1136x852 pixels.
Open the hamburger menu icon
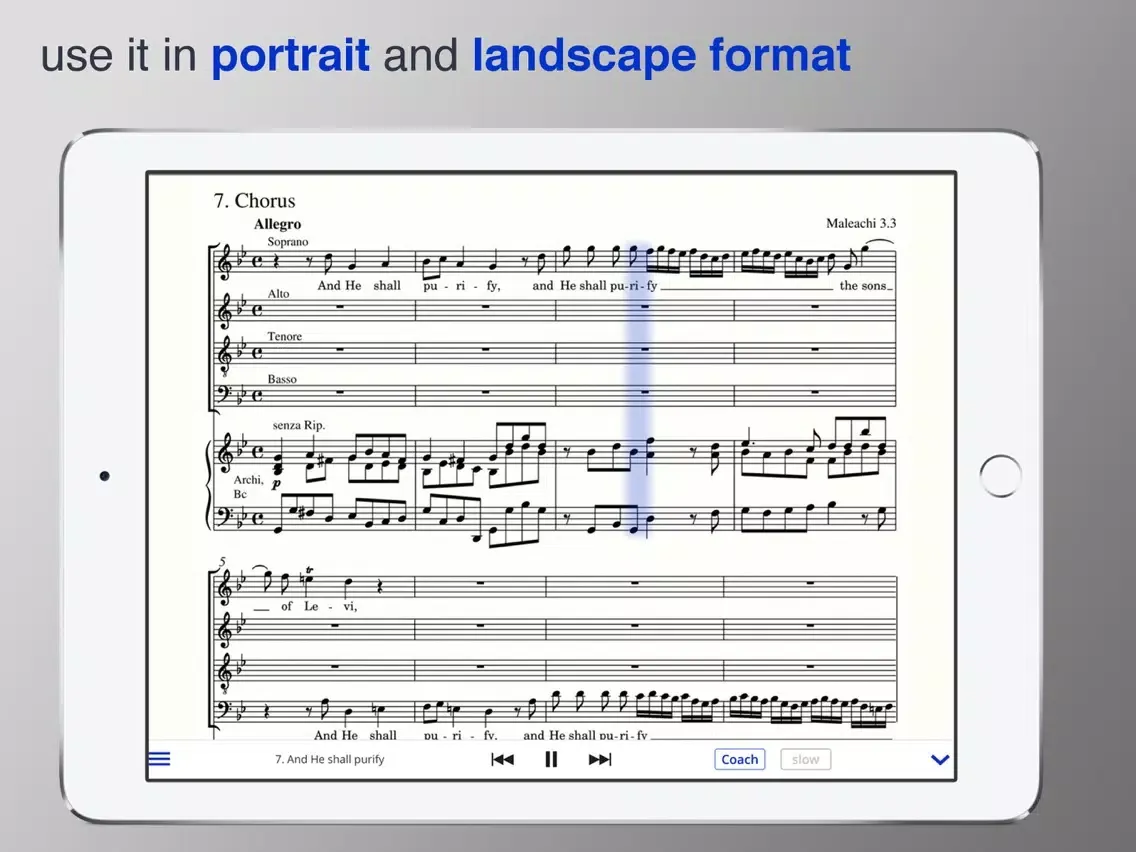tap(159, 759)
